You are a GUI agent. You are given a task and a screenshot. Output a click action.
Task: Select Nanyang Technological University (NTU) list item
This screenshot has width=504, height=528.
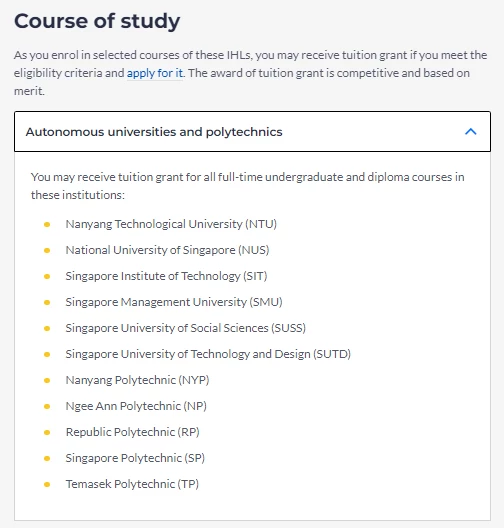click(171, 224)
